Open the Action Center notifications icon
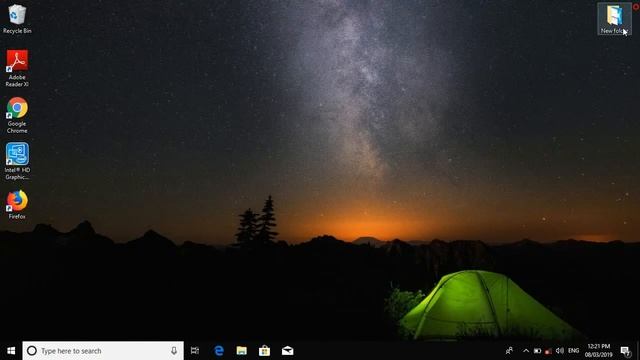Screen dimensions: 640x360 (625, 351)
